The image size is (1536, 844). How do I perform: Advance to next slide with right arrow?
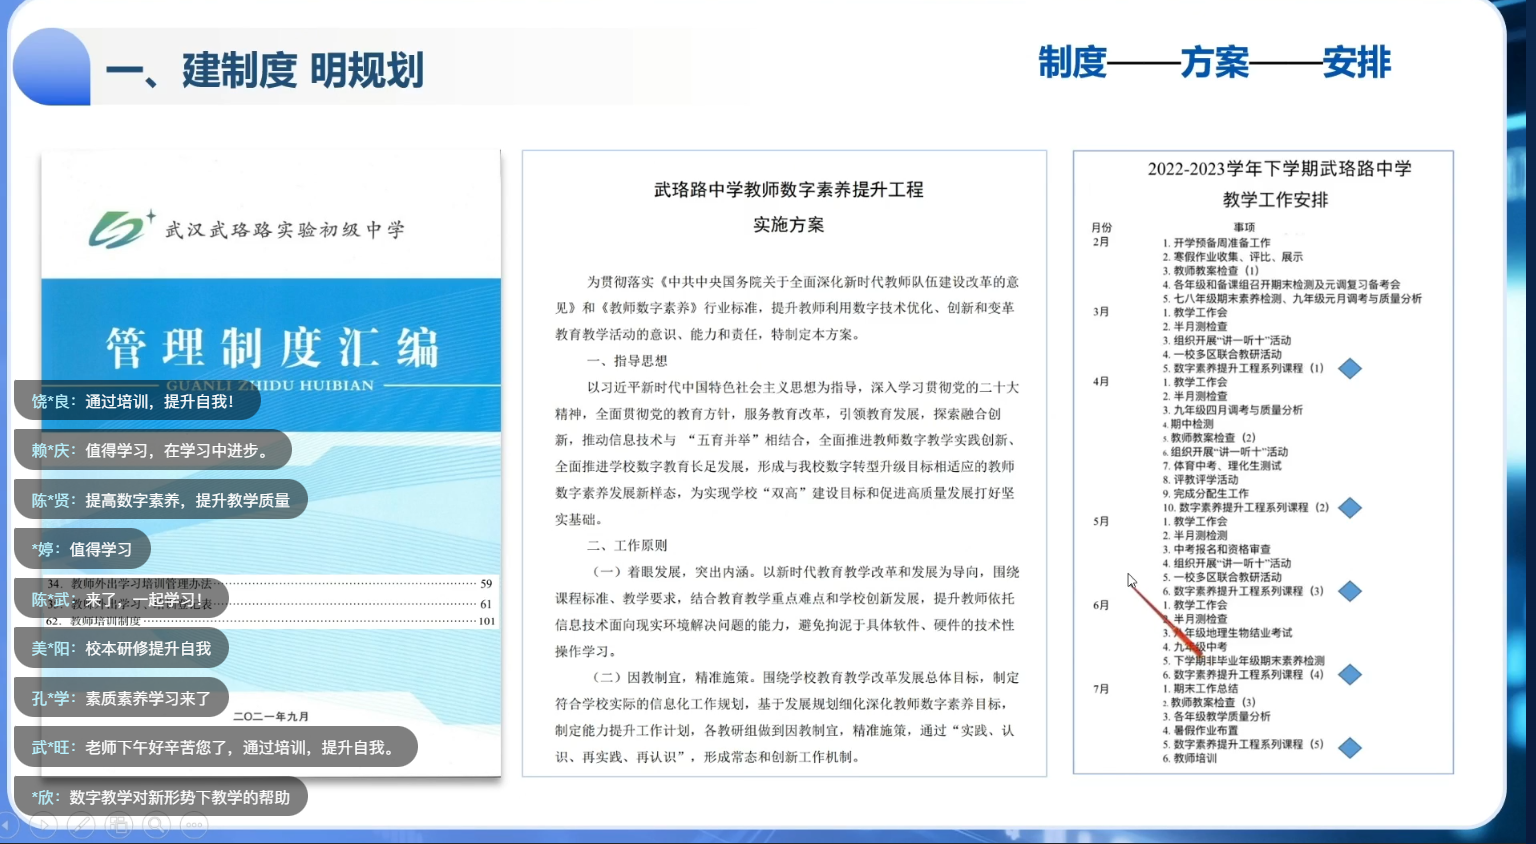43,826
